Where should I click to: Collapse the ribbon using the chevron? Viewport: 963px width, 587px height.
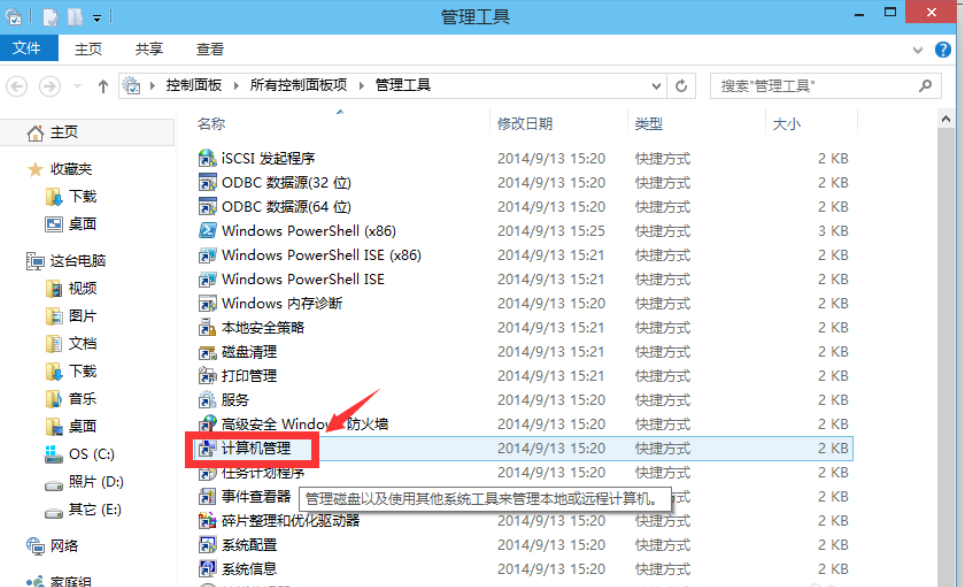(917, 49)
